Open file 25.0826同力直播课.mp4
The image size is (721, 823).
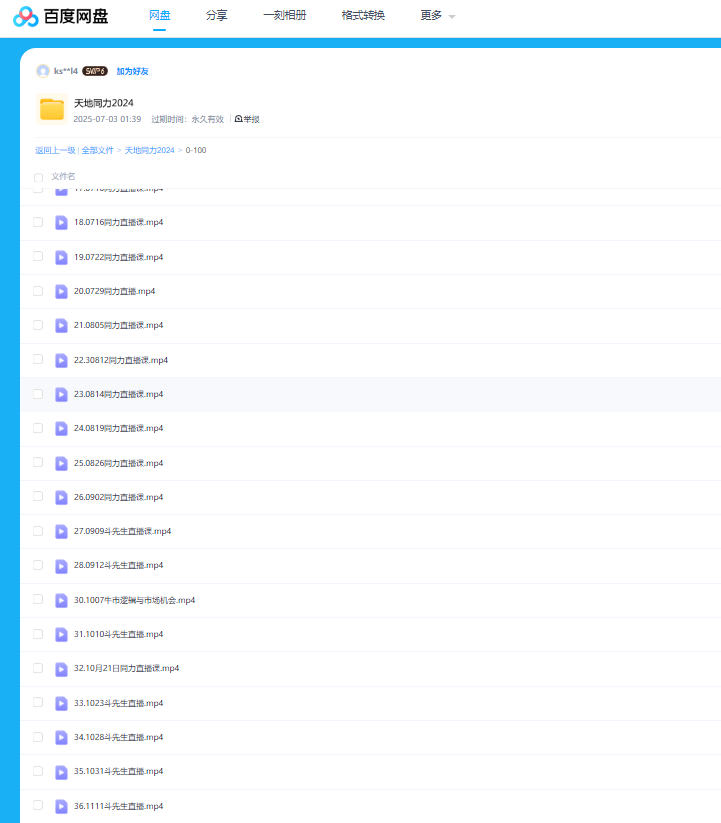(118, 463)
